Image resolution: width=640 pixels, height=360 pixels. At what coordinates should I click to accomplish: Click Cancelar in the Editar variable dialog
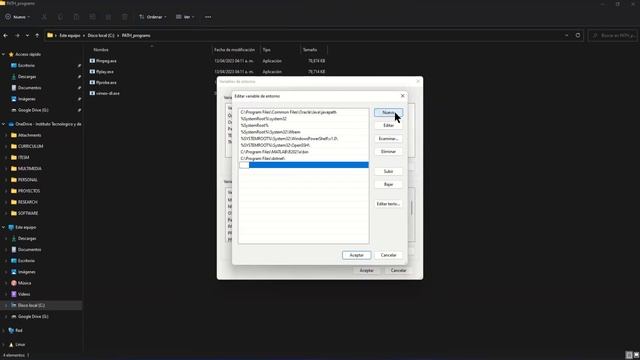click(x=388, y=255)
